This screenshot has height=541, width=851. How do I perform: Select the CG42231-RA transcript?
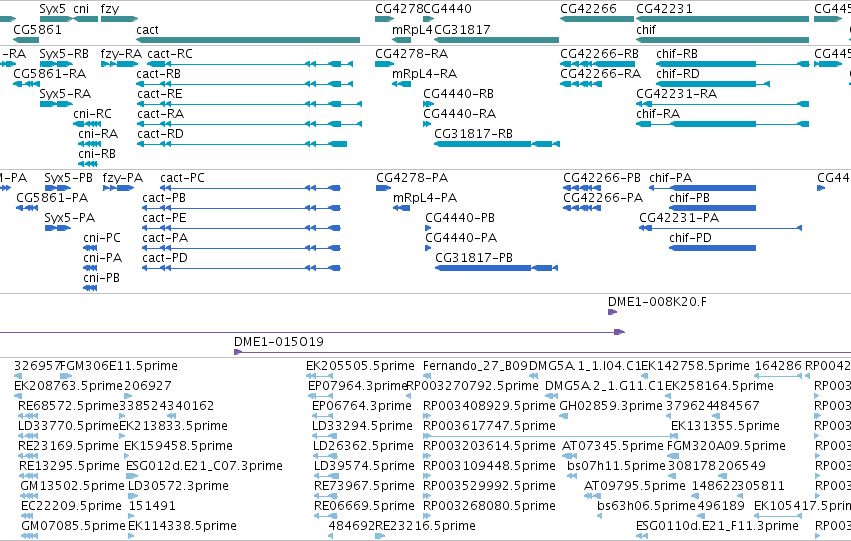pos(676,94)
